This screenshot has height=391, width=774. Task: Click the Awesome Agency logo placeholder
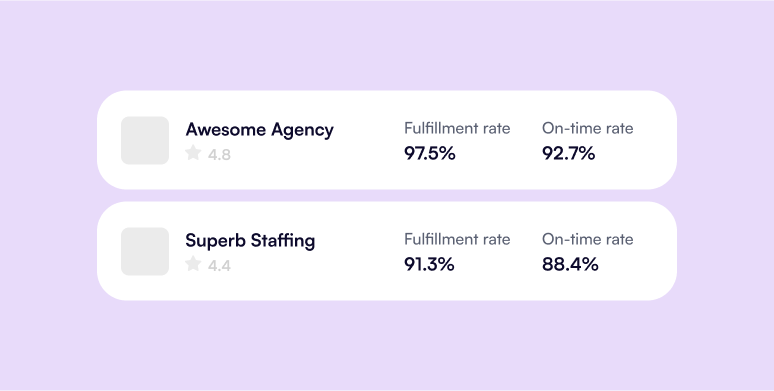click(145, 140)
